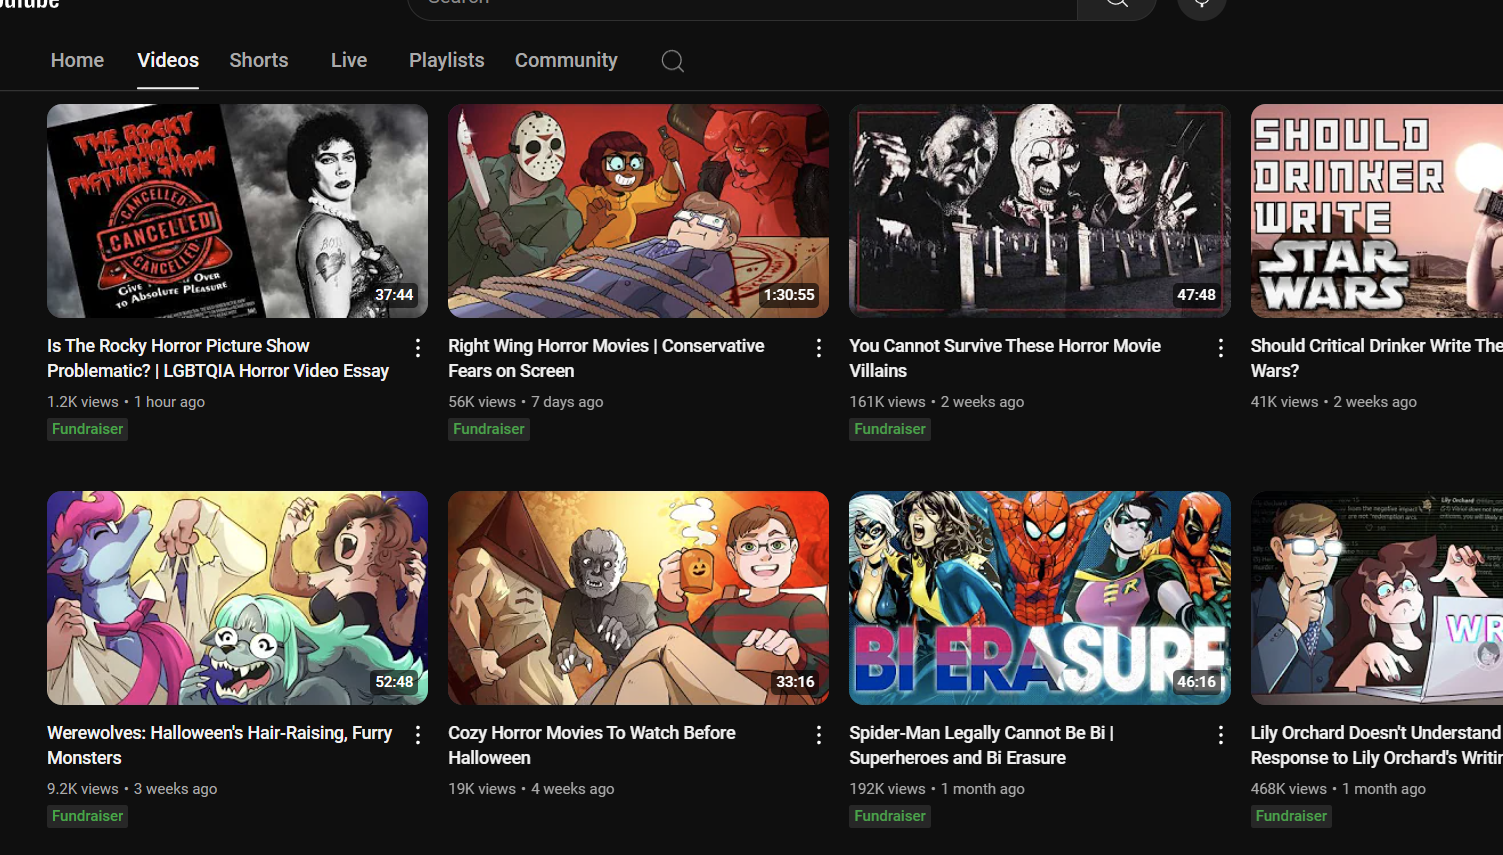Open the Lily Orchard response video thumbnail
The image size is (1503, 855).
pos(1377,598)
